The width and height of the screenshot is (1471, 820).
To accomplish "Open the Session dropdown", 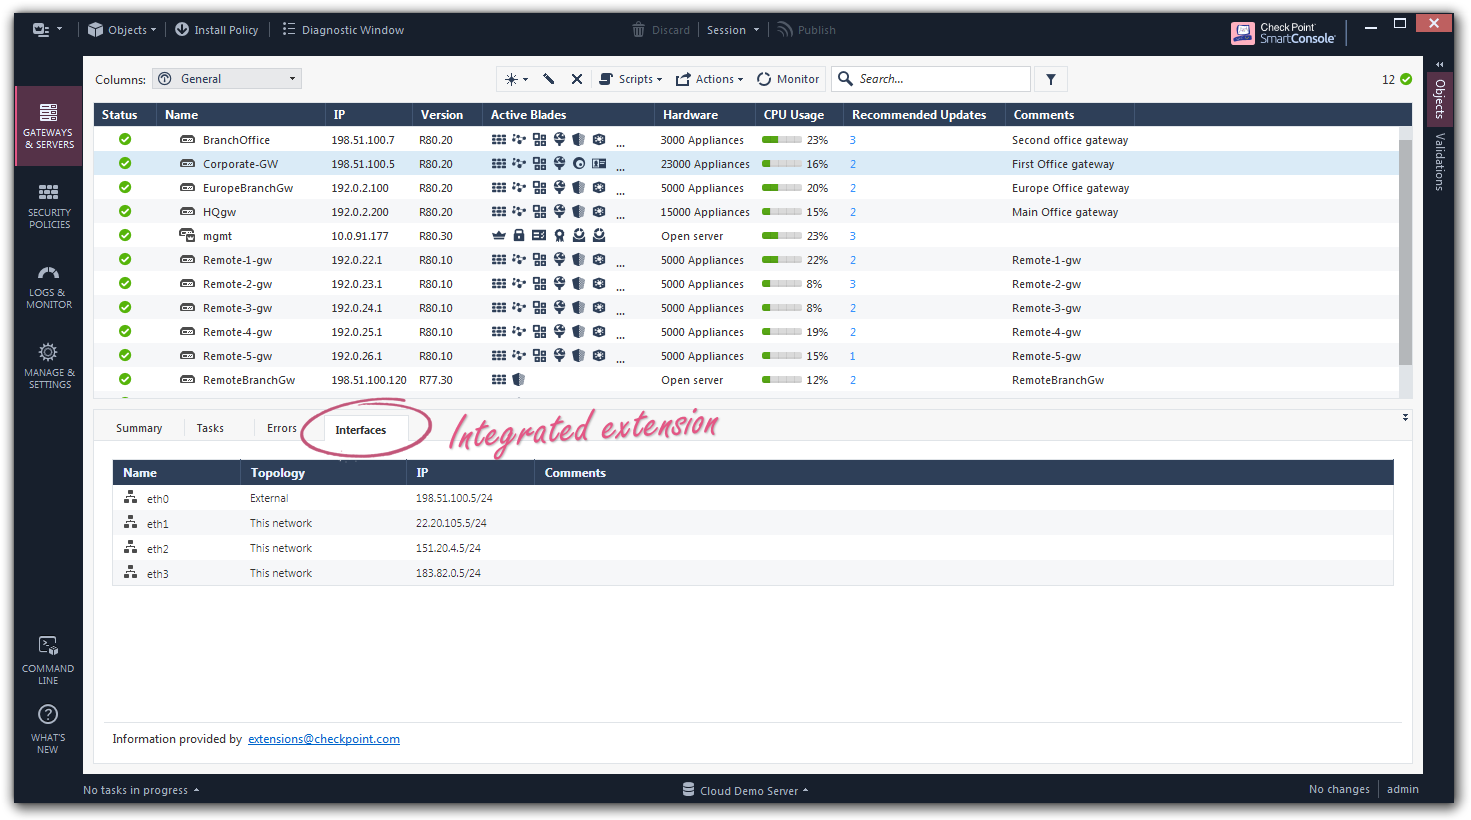I will [x=733, y=30].
